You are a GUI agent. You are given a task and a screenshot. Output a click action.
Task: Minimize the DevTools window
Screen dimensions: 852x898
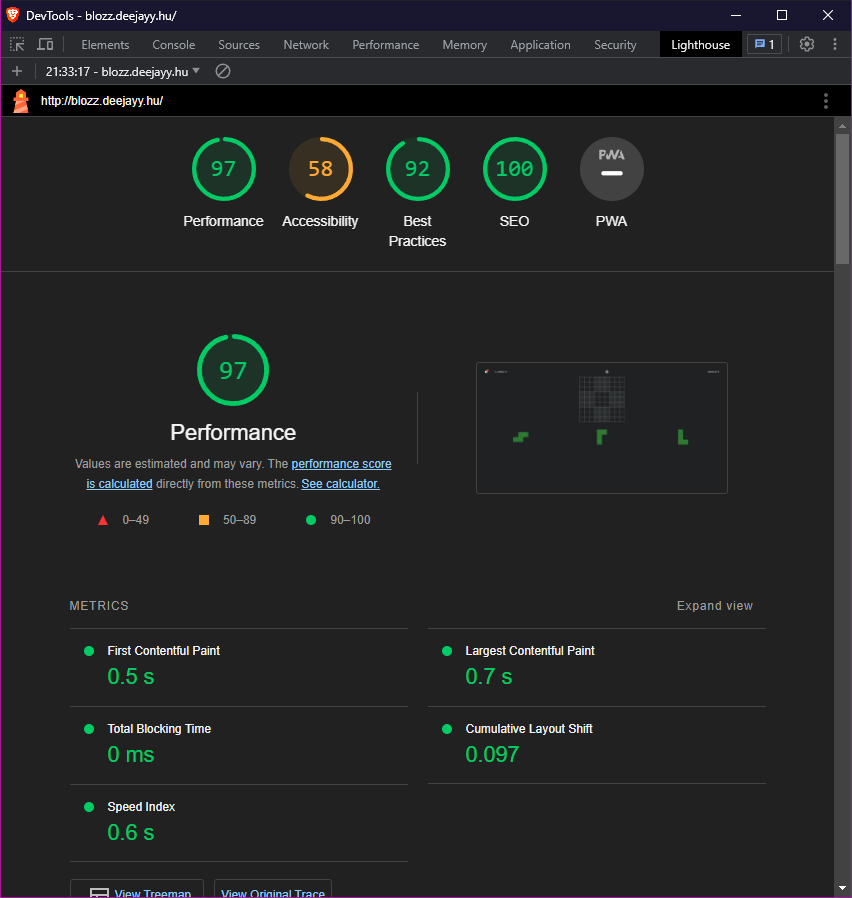tap(736, 15)
